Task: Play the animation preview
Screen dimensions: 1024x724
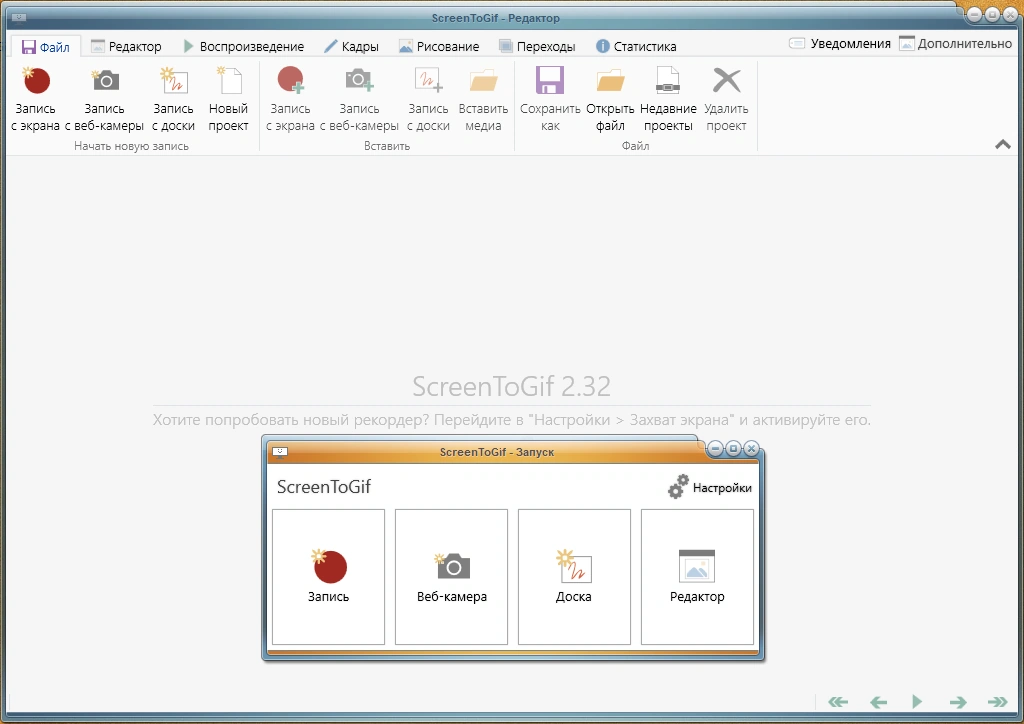Action: [917, 702]
